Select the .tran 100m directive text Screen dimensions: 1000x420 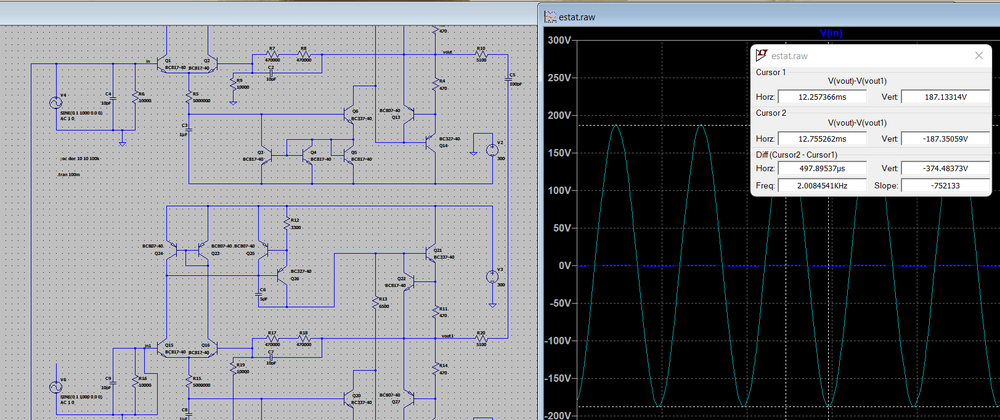pyautogui.click(x=70, y=173)
